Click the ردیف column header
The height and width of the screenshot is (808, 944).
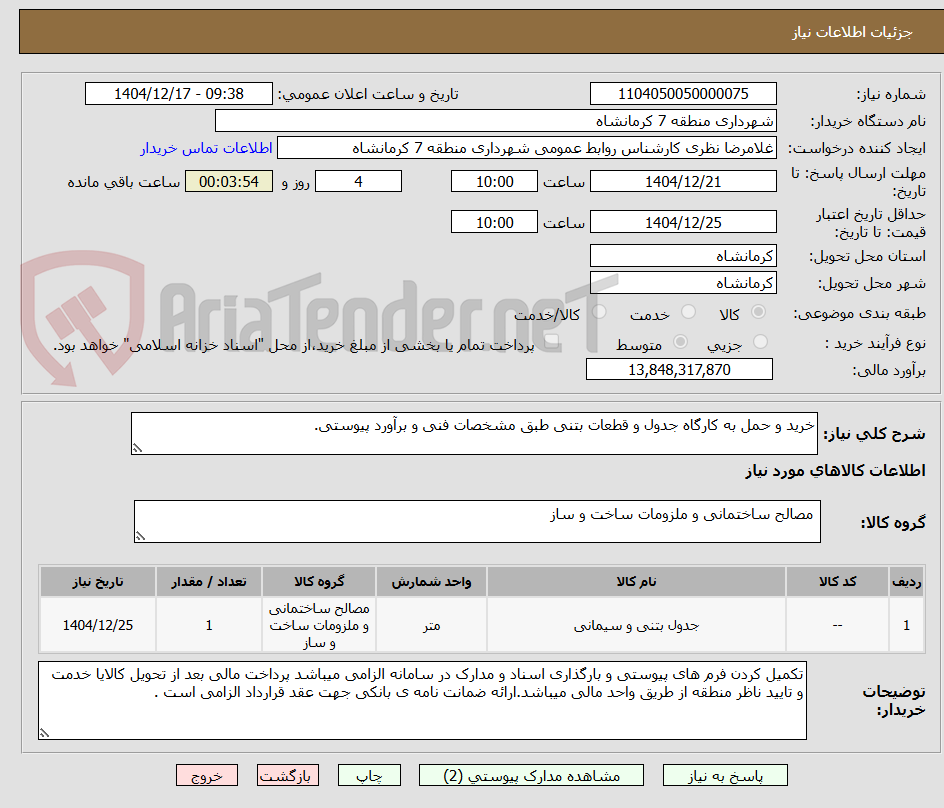coord(907,582)
